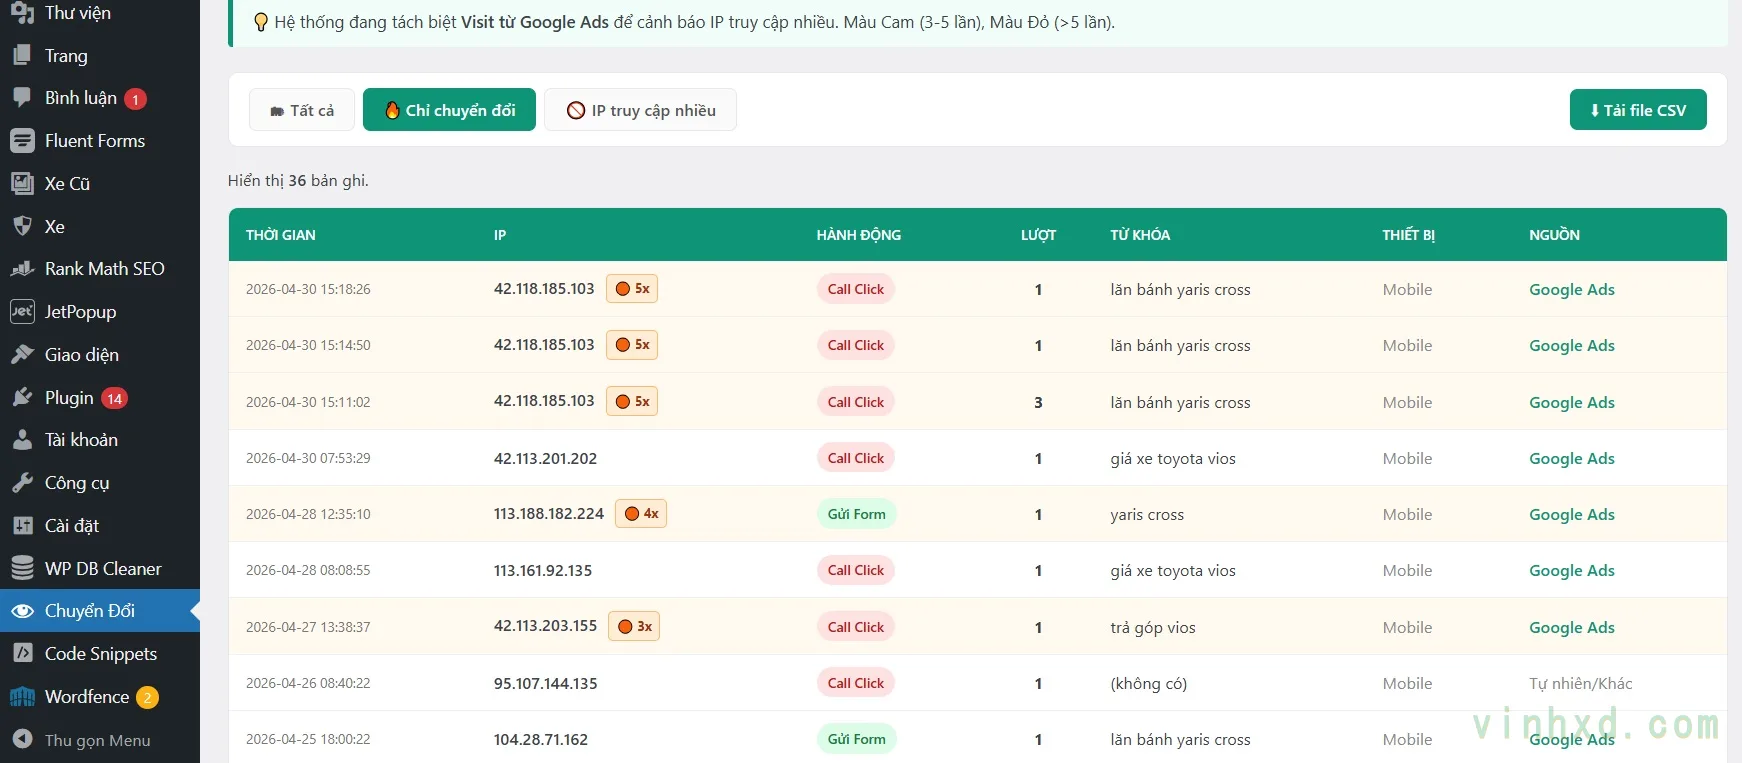The height and width of the screenshot is (763, 1742).
Task: Open the Wordfence menu item
Action: tap(100, 697)
